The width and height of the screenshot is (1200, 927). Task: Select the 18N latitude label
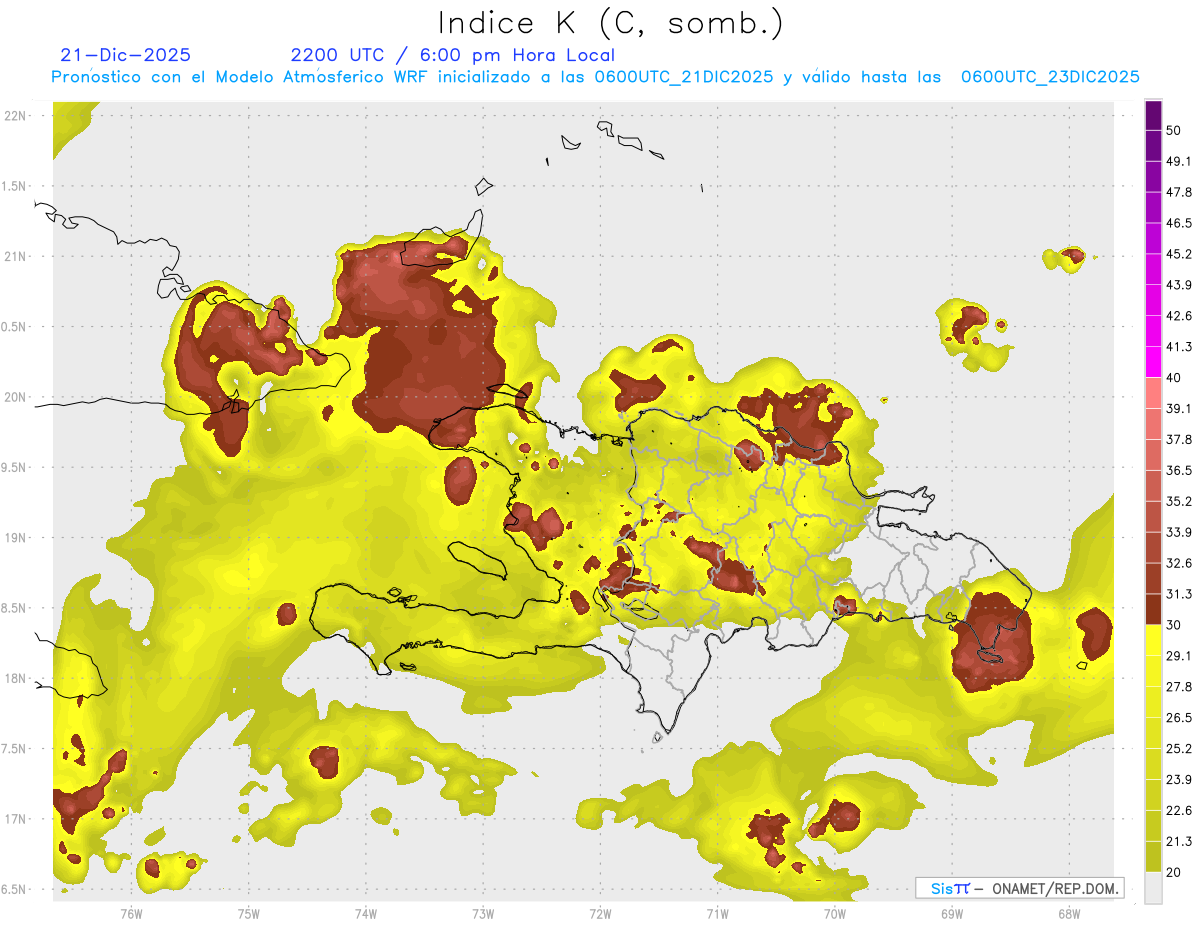tap(15, 678)
